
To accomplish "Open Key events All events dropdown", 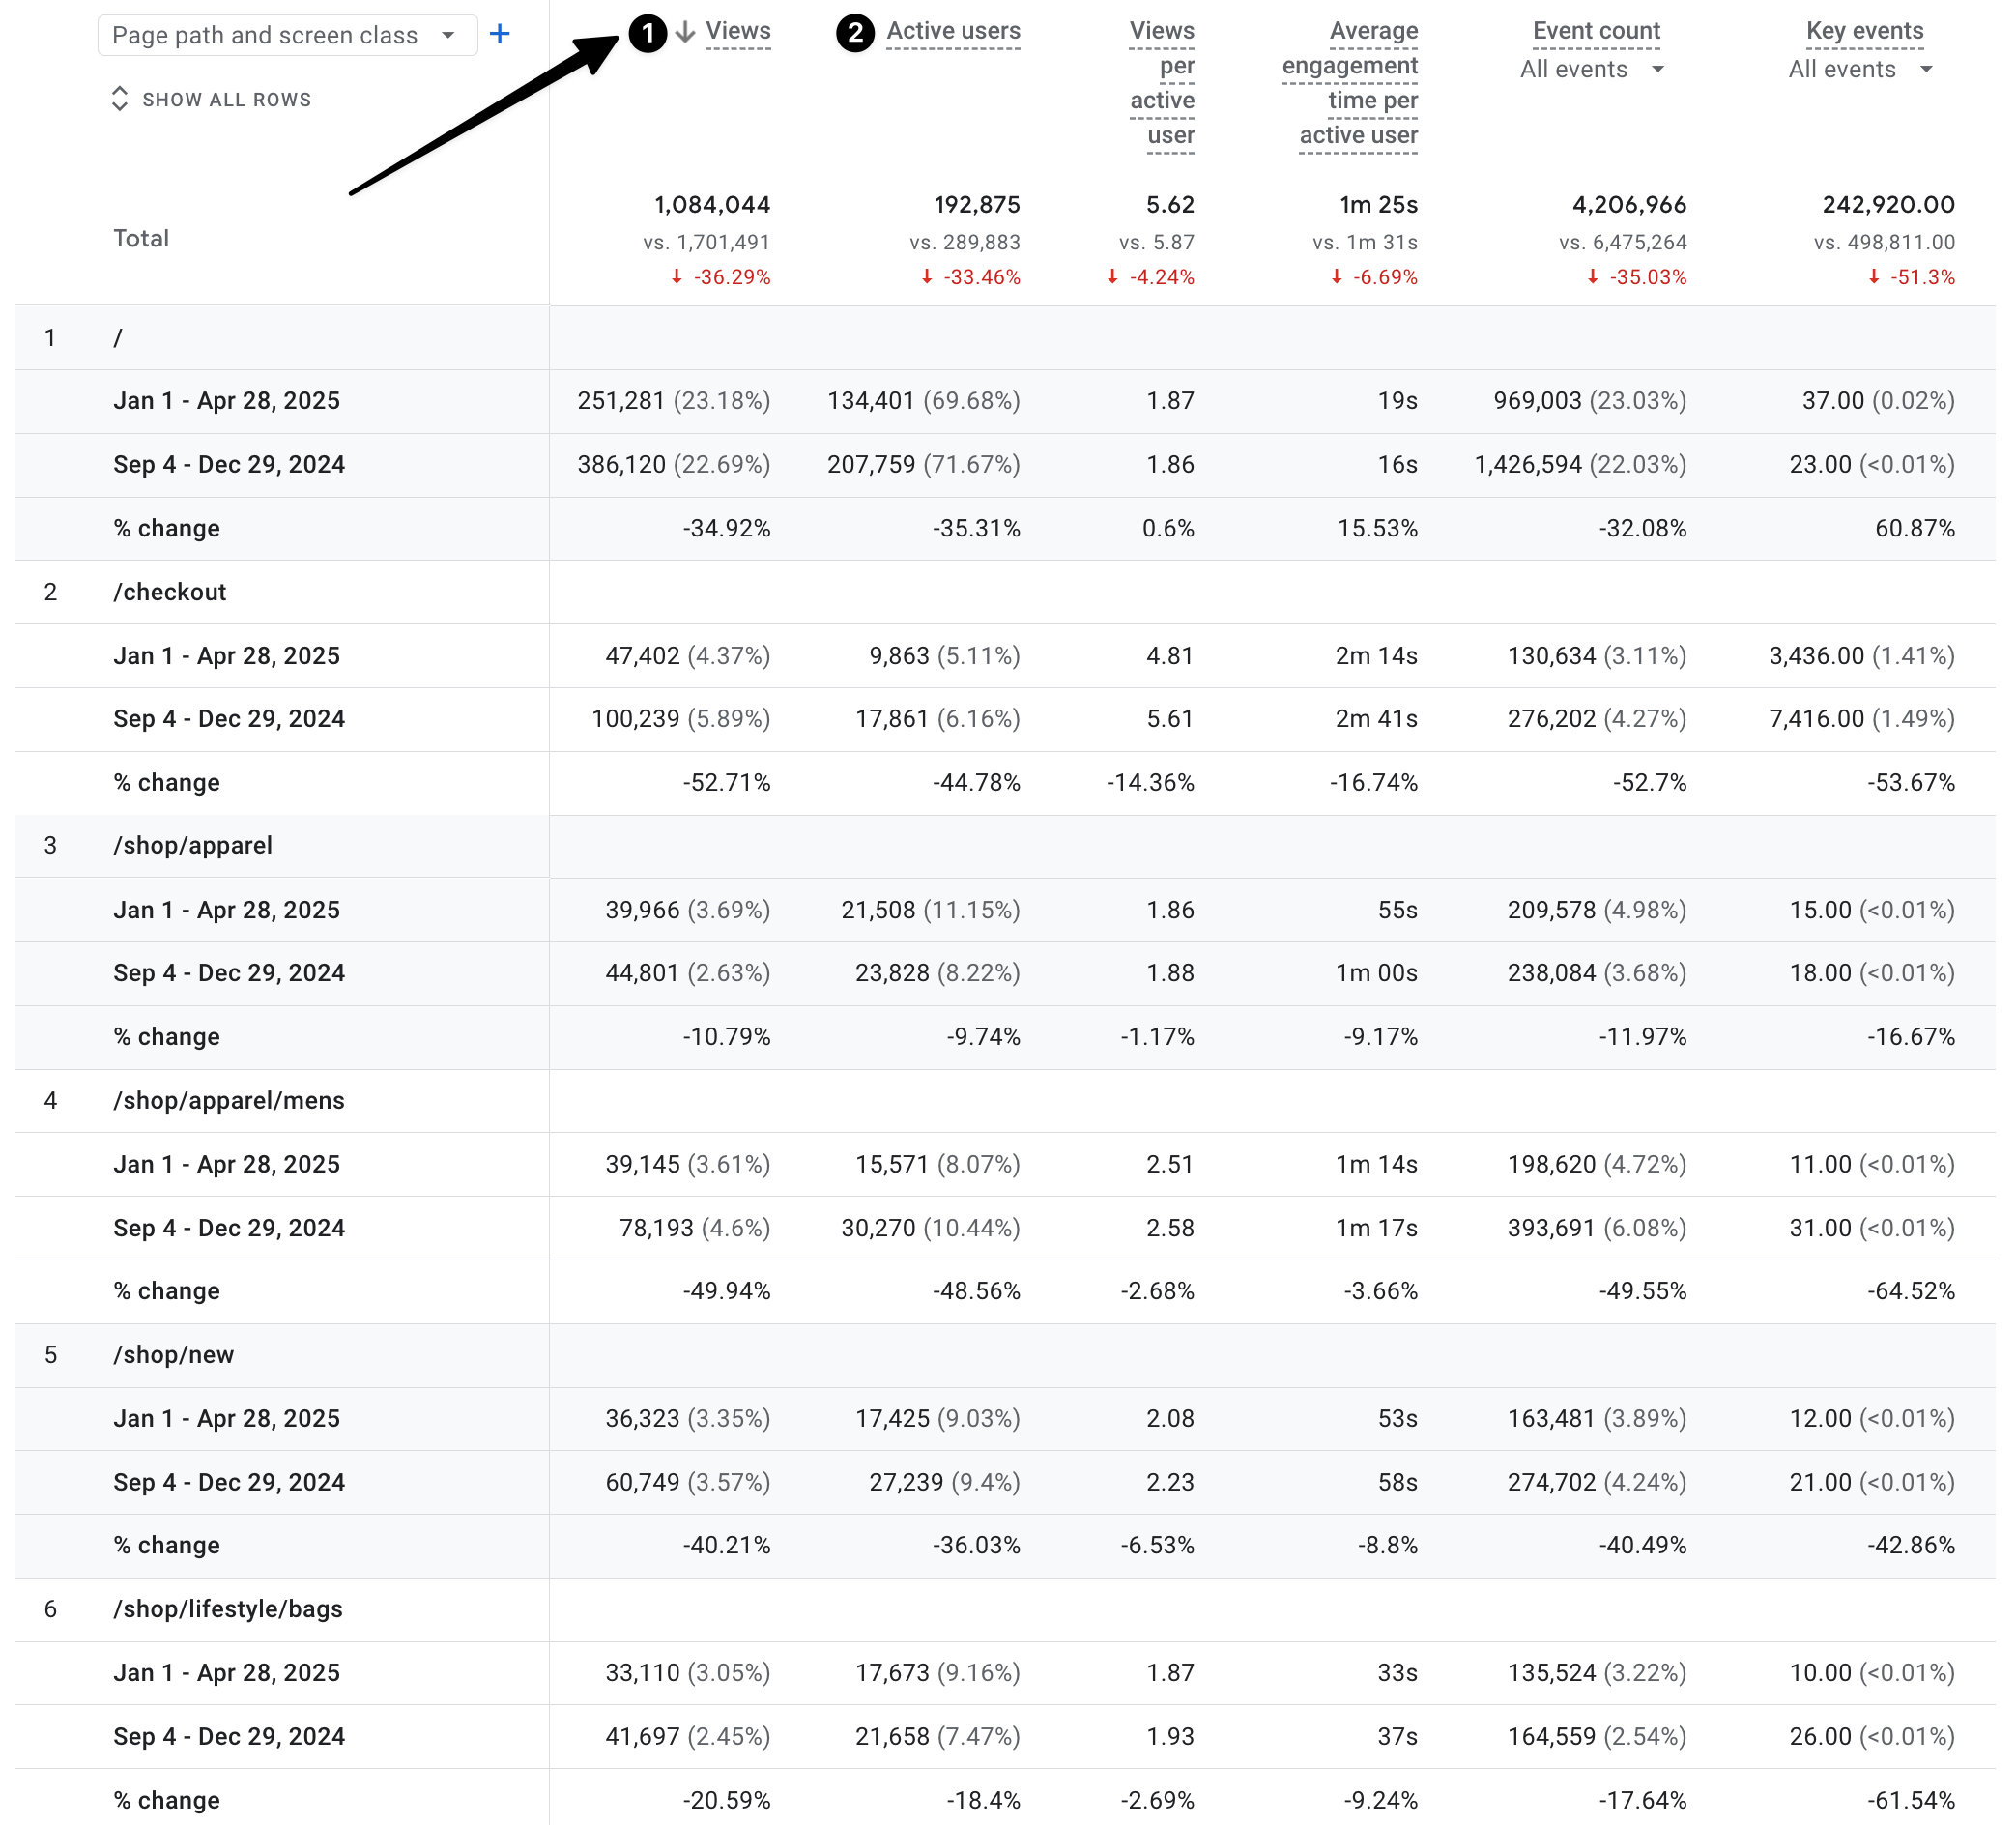I will pyautogui.click(x=1860, y=69).
